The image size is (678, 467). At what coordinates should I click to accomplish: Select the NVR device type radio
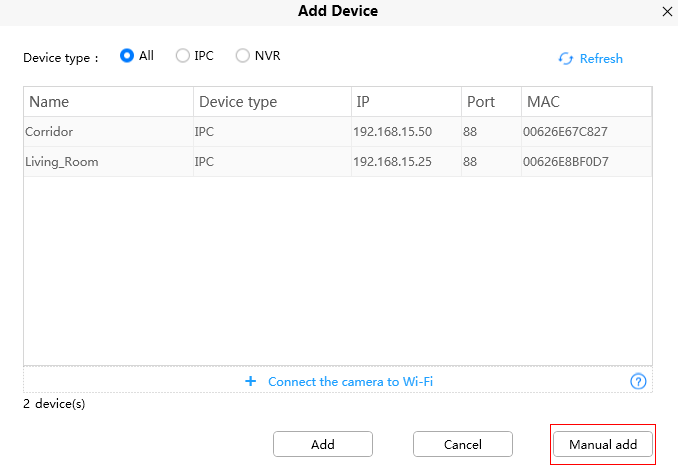(243, 56)
